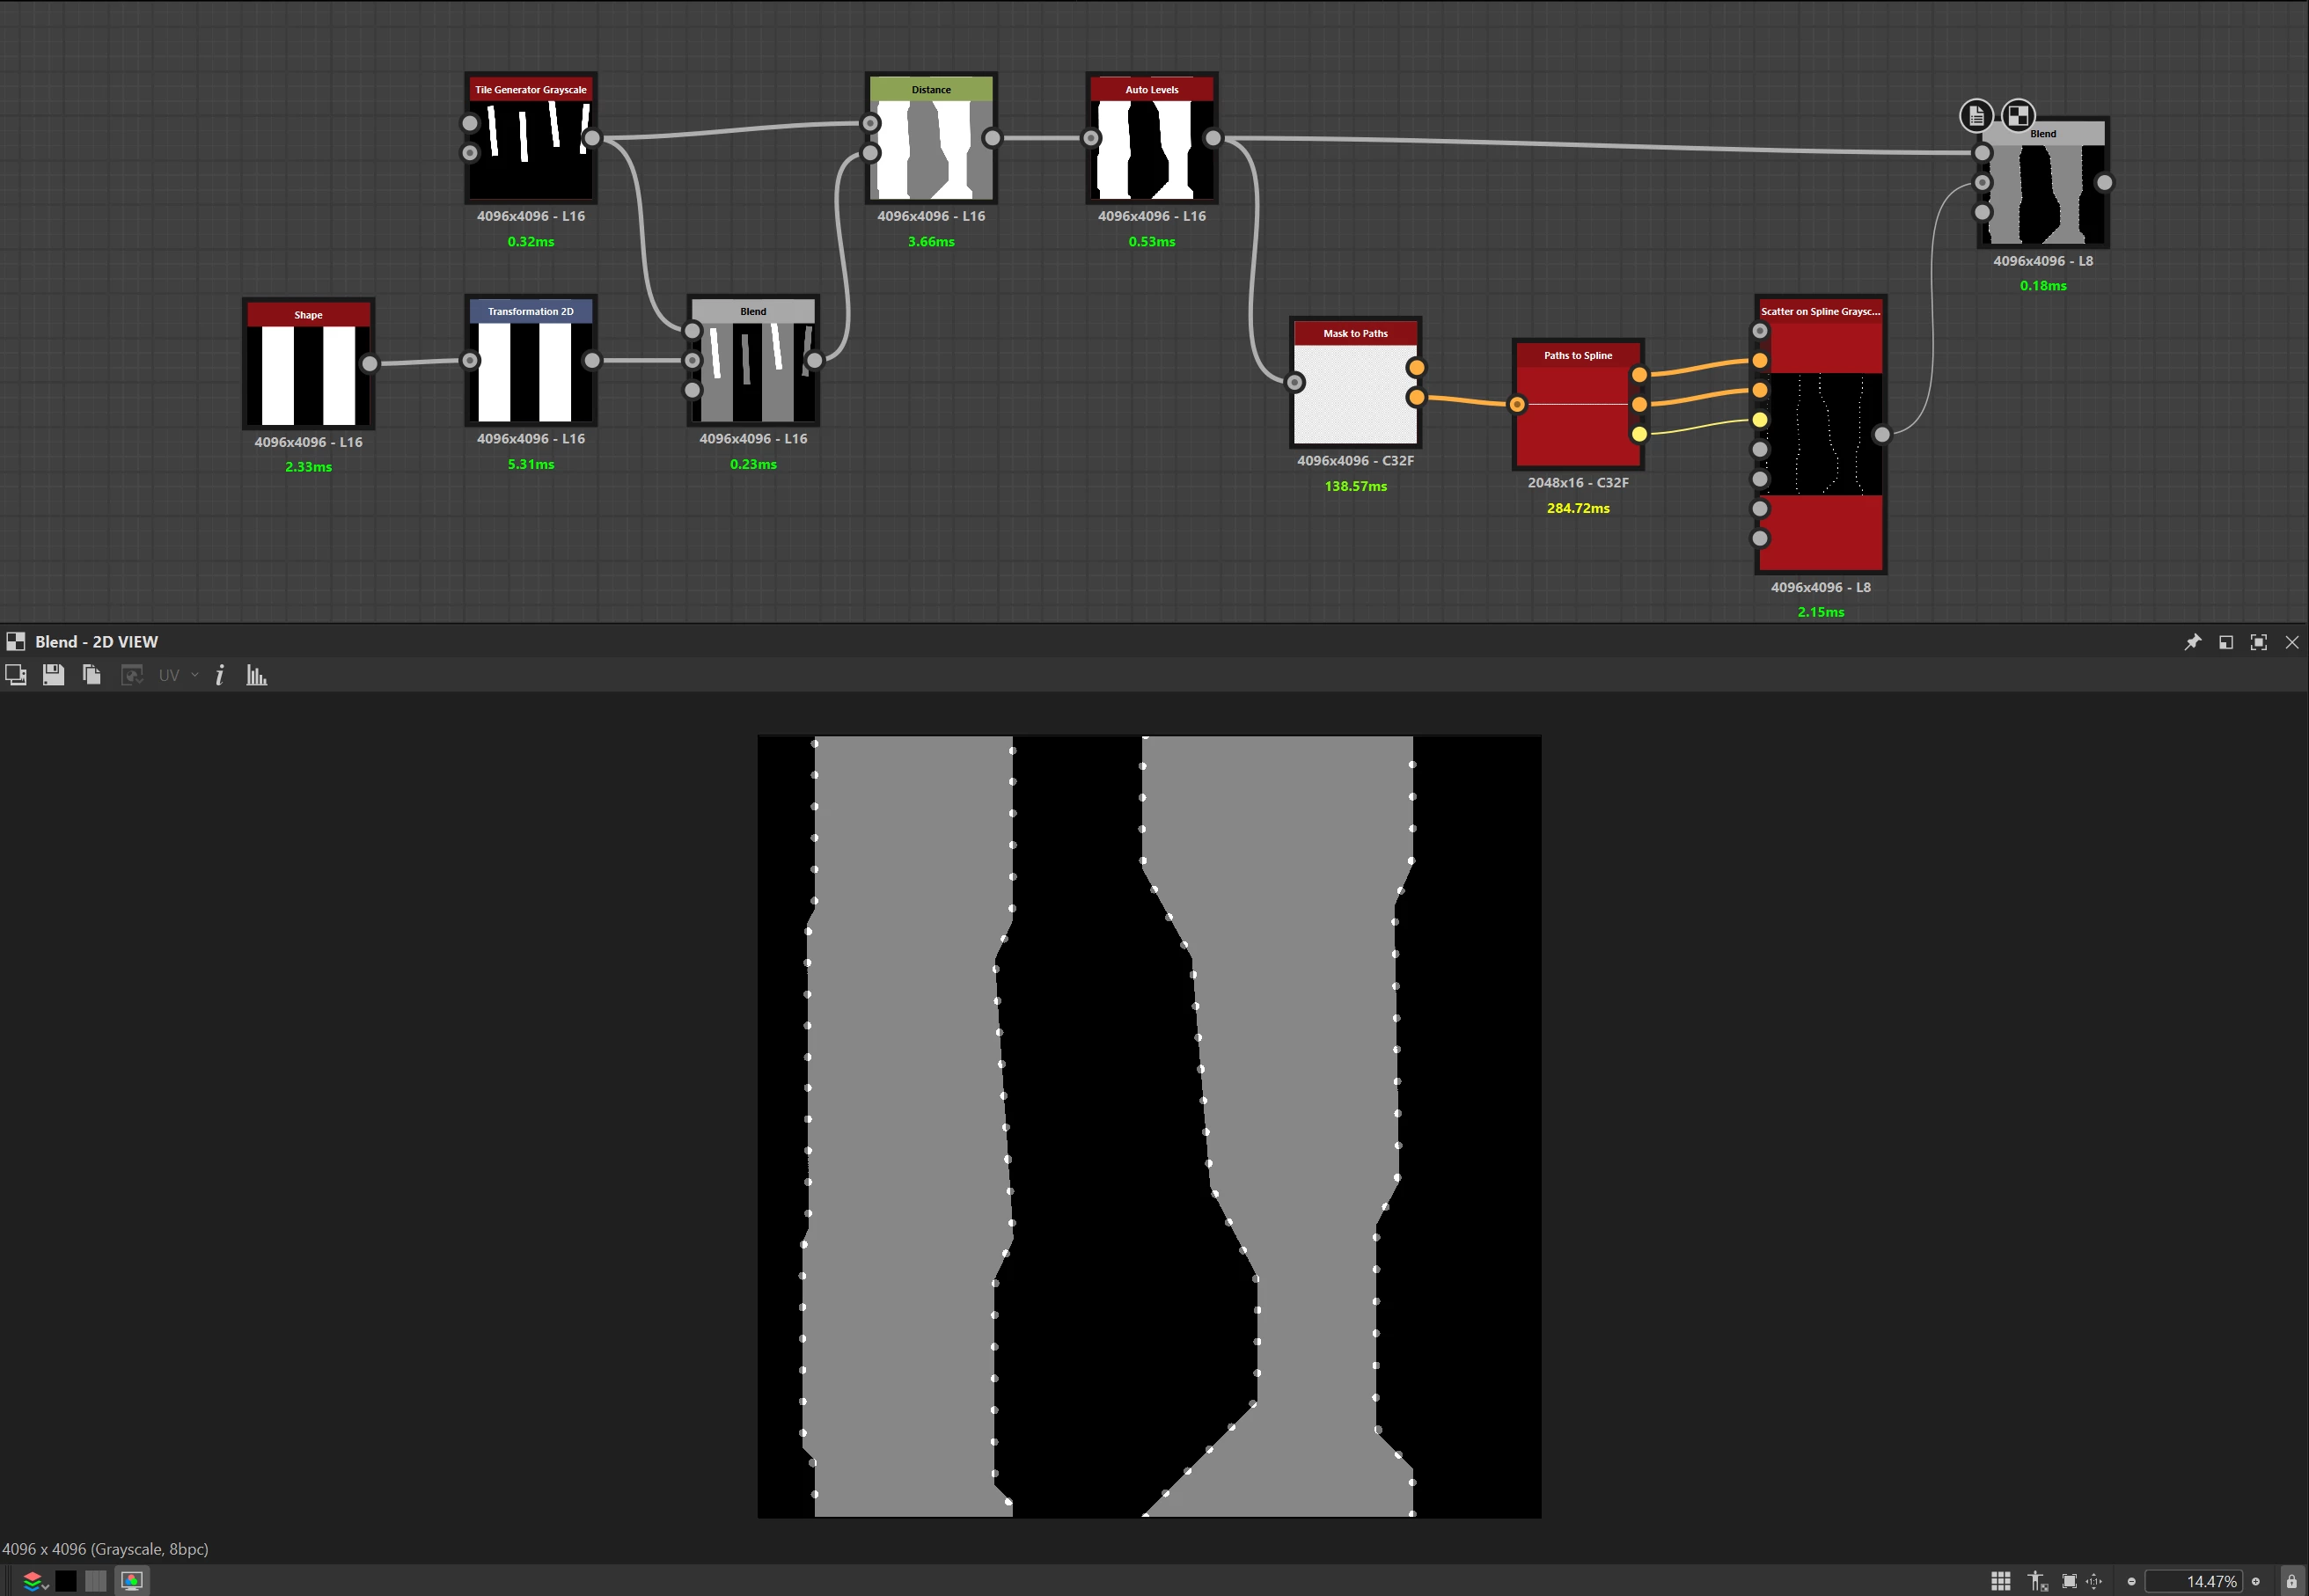The image size is (2309, 1596).
Task: Click the save image floppy disk icon
Action: pyautogui.click(x=53, y=675)
